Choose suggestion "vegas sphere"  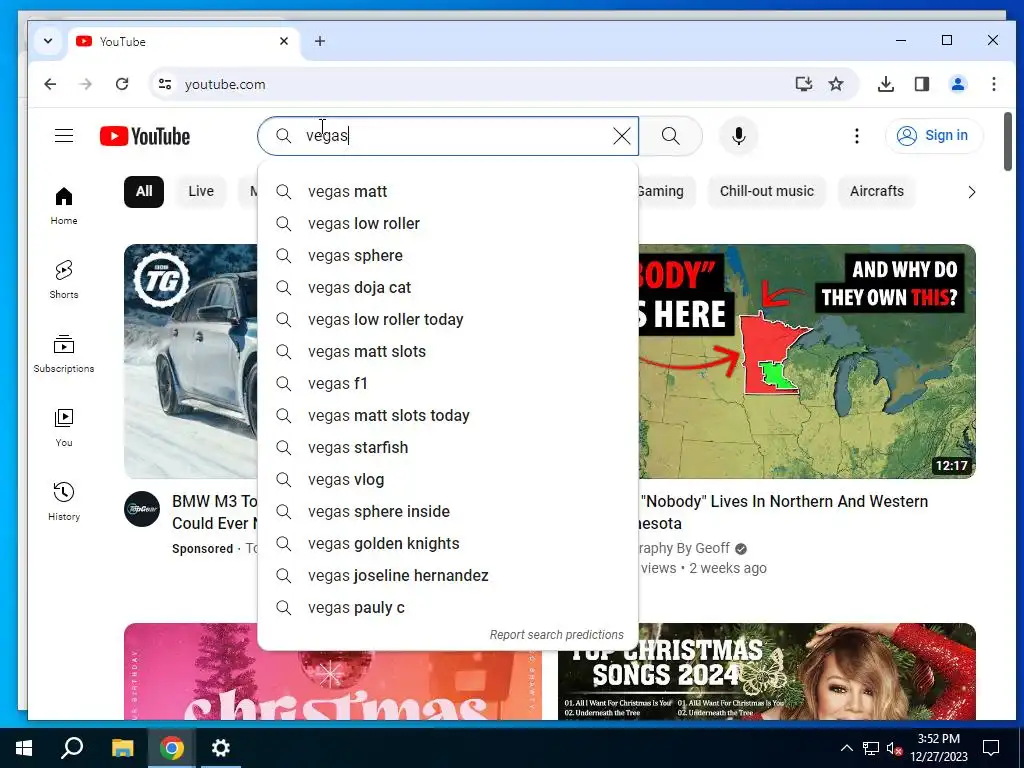[448, 255]
